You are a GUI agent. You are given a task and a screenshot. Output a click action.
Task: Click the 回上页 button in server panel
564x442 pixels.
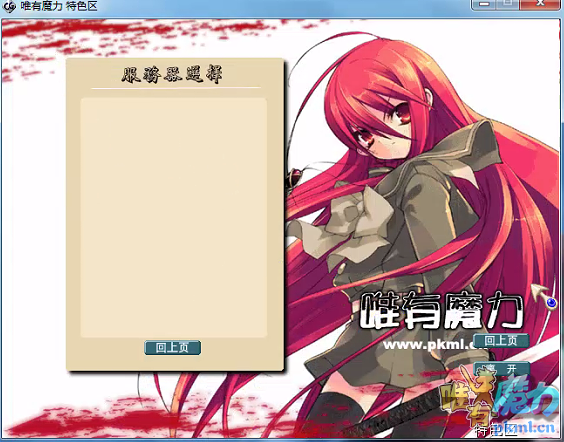pyautogui.click(x=172, y=348)
